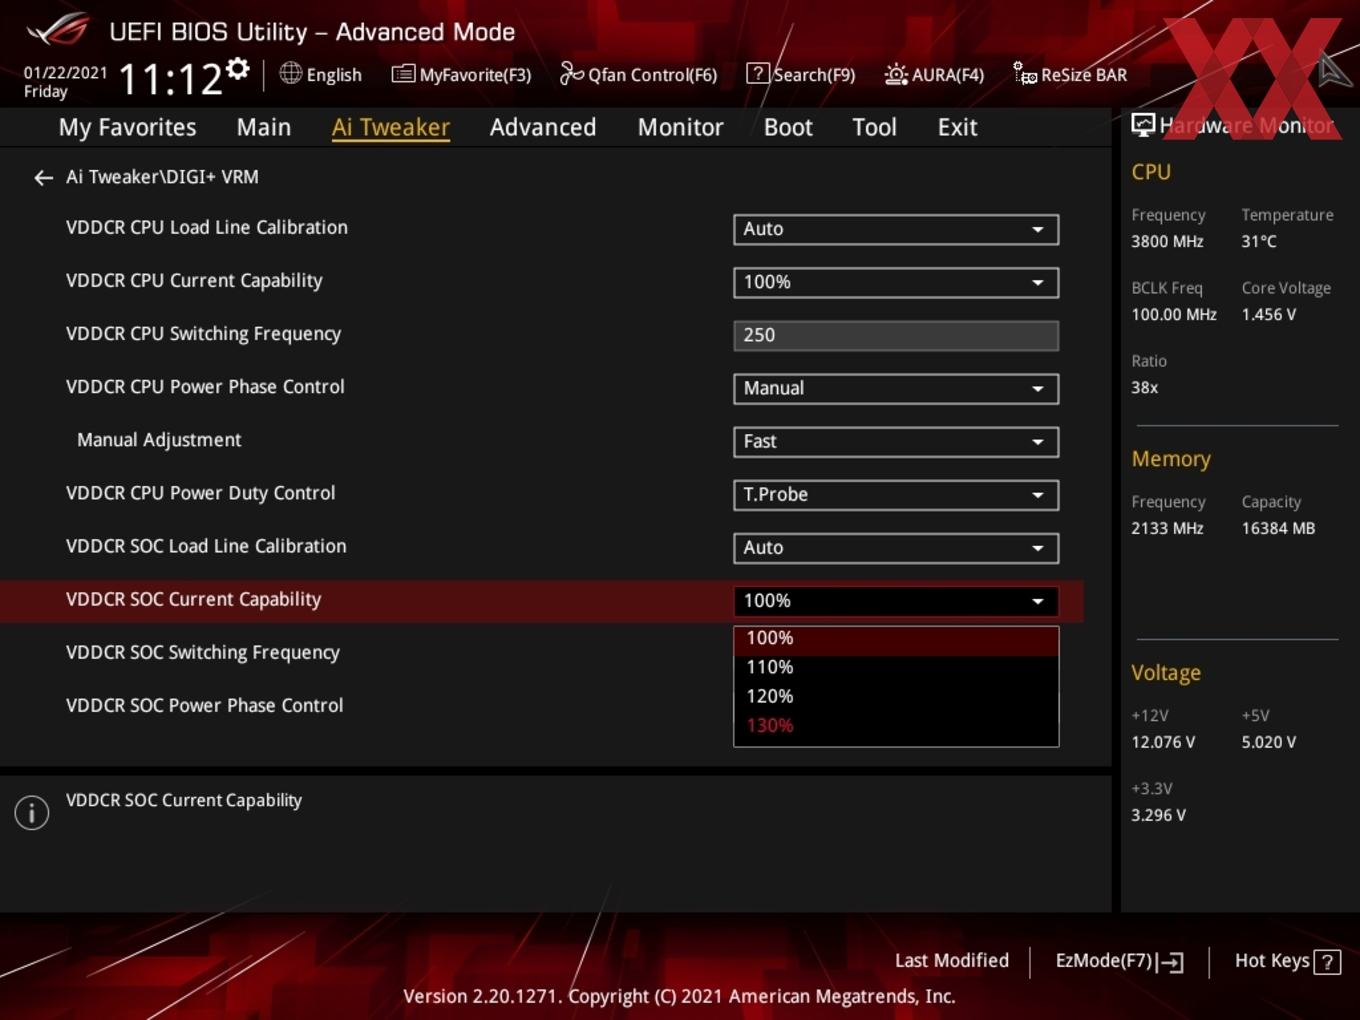The width and height of the screenshot is (1360, 1020).
Task: Open Manual Adjustment dropdown set to Fast
Action: [896, 441]
